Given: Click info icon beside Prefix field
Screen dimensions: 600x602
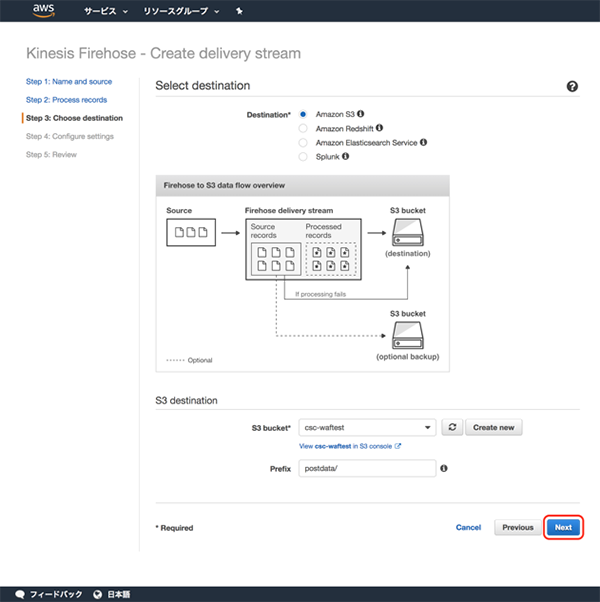Looking at the screenshot, I should coord(443,467).
